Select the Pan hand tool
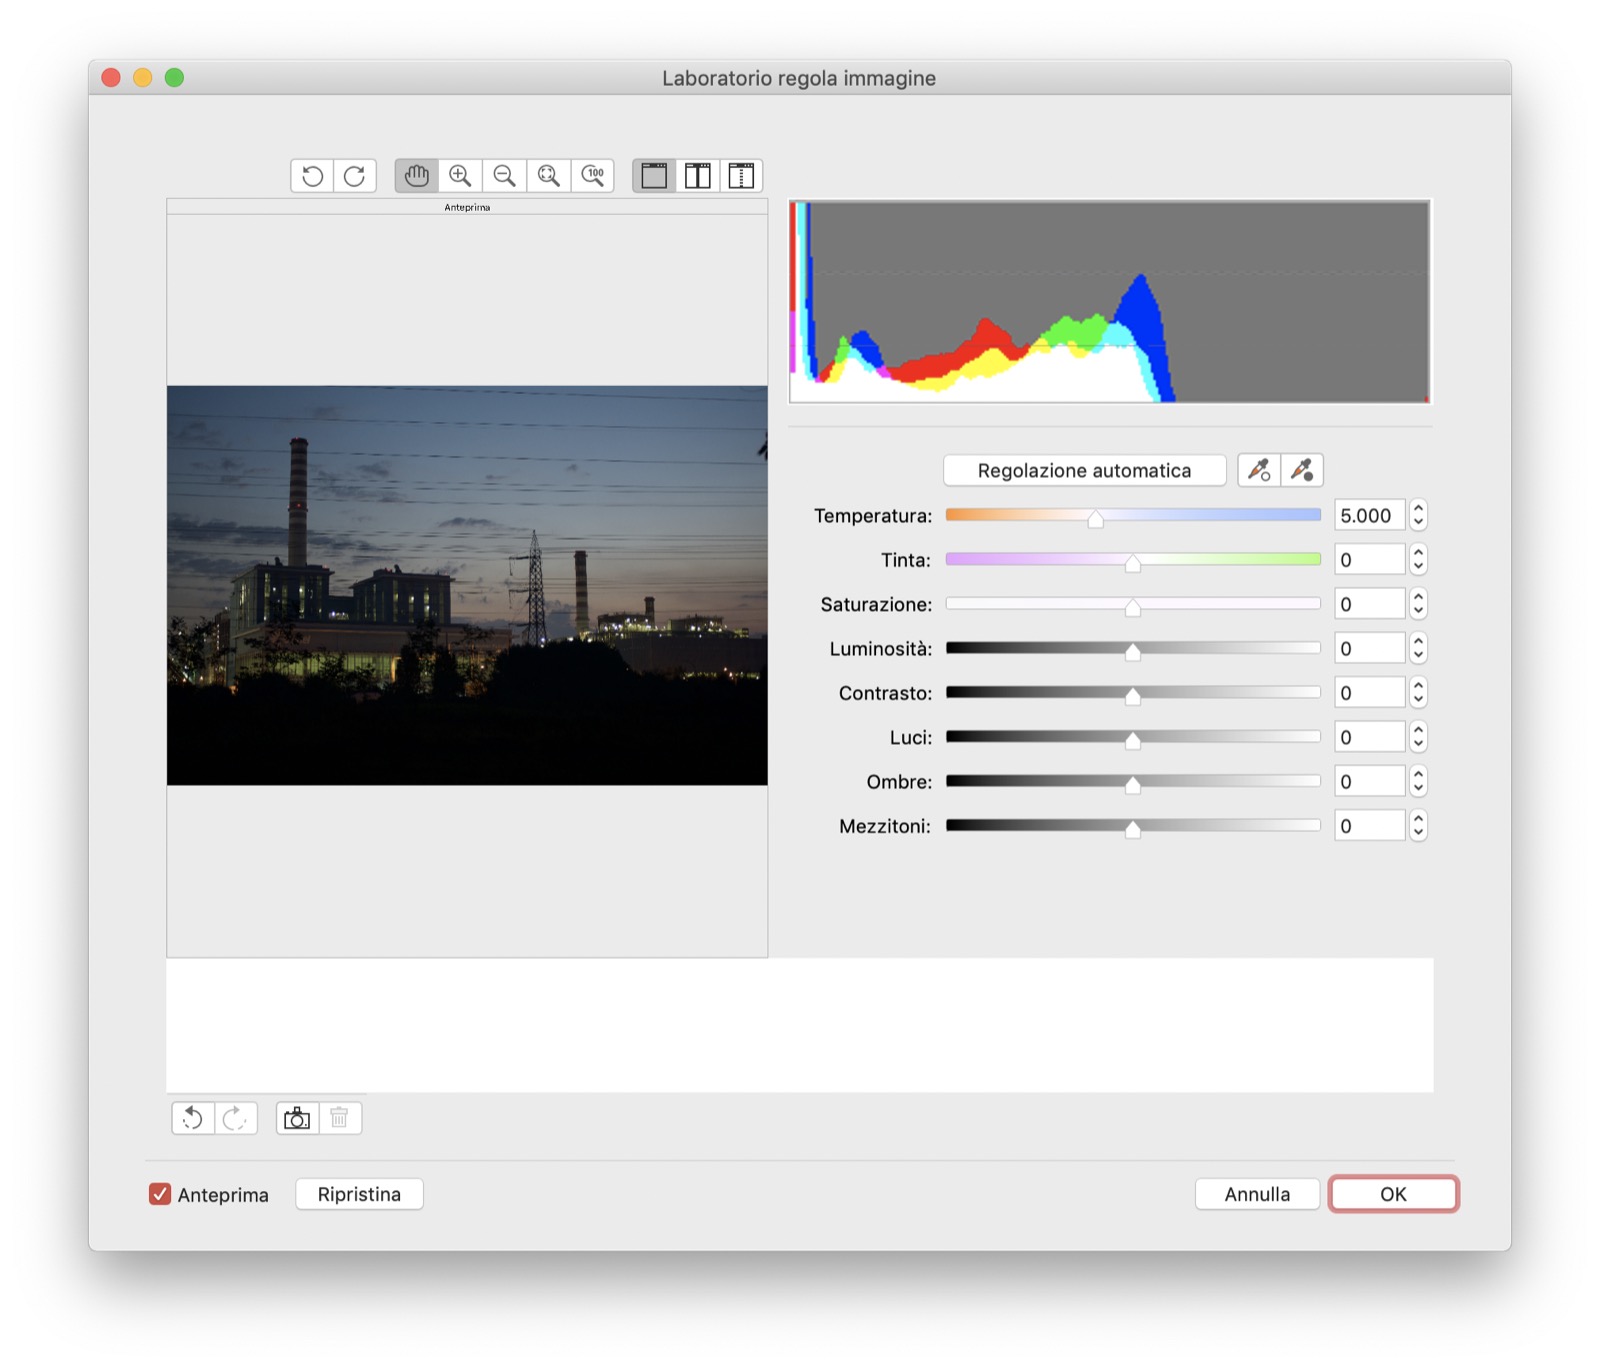The image size is (1600, 1368). coord(416,176)
